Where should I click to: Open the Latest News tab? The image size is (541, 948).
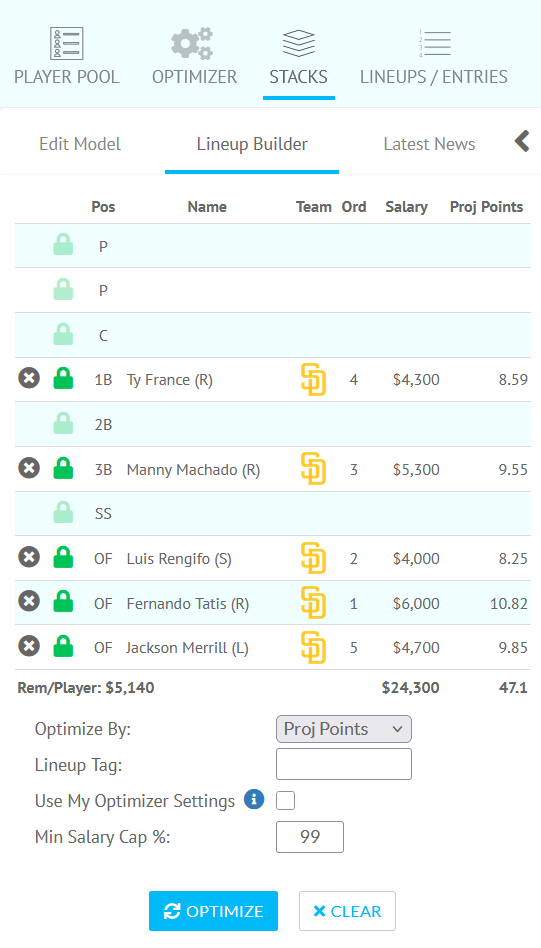[429, 144]
